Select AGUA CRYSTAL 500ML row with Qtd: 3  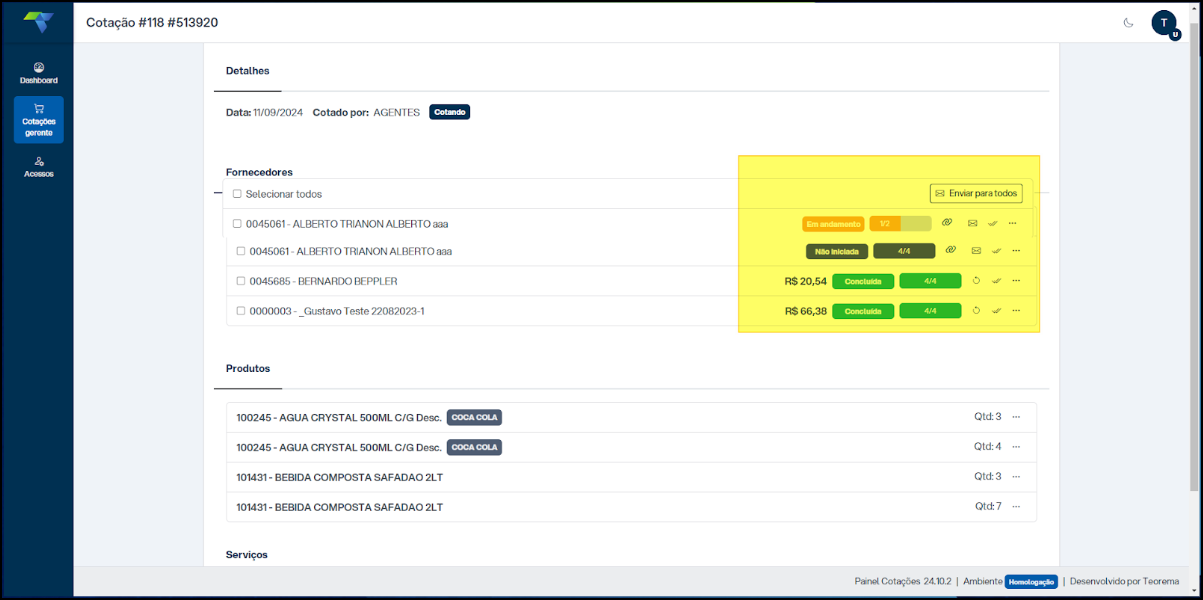point(632,417)
